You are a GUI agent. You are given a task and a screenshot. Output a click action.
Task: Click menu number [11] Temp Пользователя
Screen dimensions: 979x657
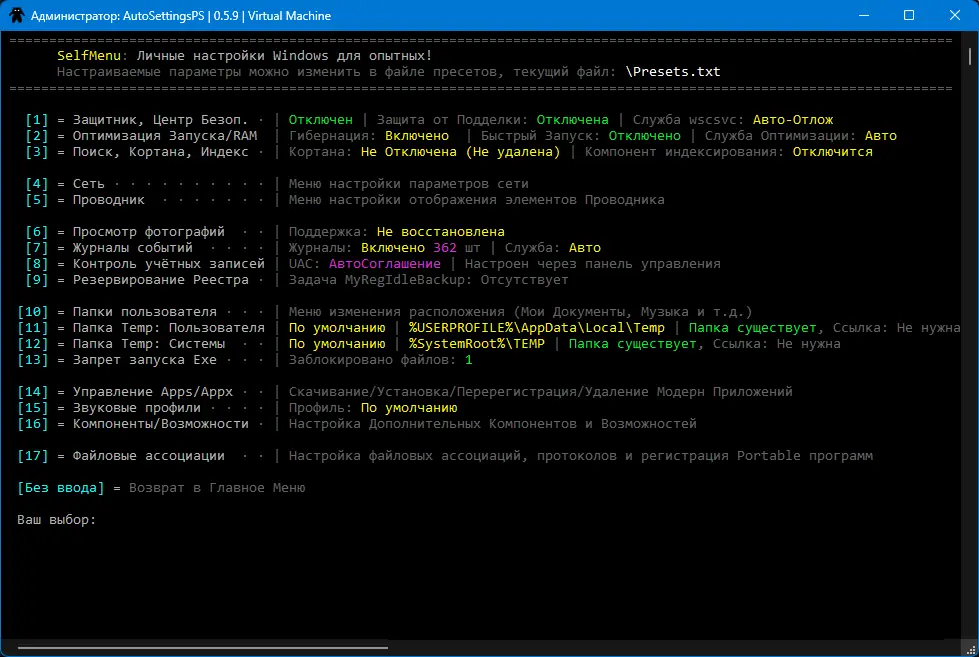click(x=32, y=328)
